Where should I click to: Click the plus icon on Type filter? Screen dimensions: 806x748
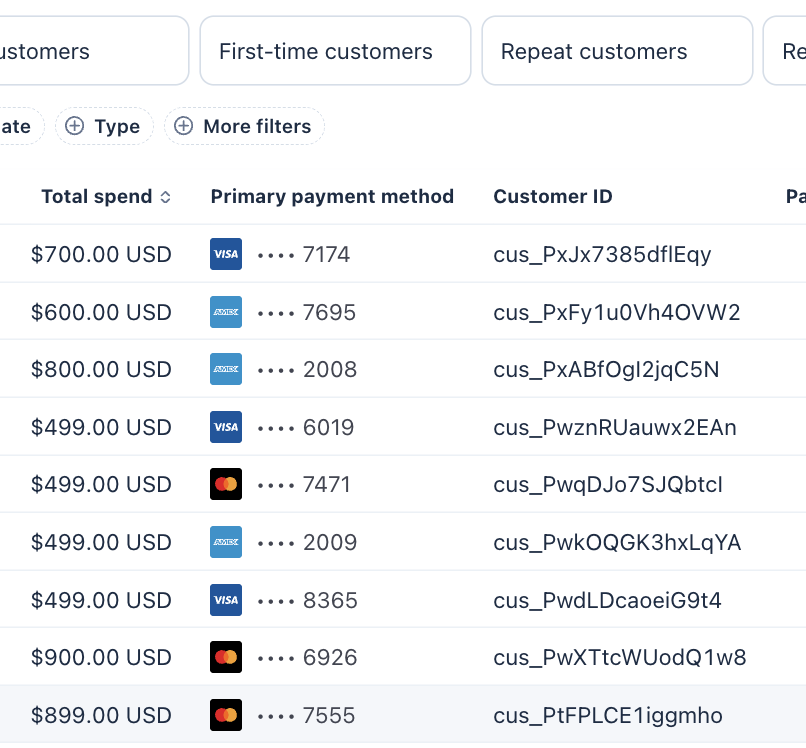[x=75, y=126]
